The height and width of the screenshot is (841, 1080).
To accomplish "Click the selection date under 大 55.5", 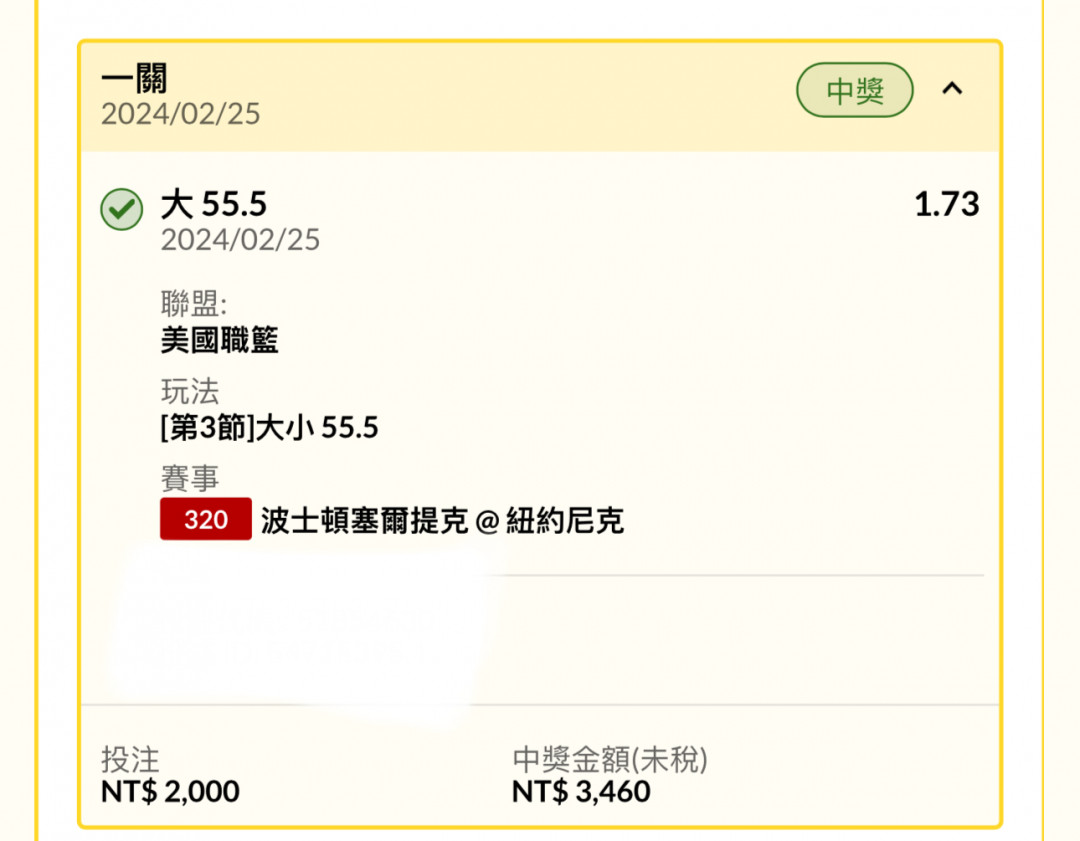I will pyautogui.click(x=240, y=240).
